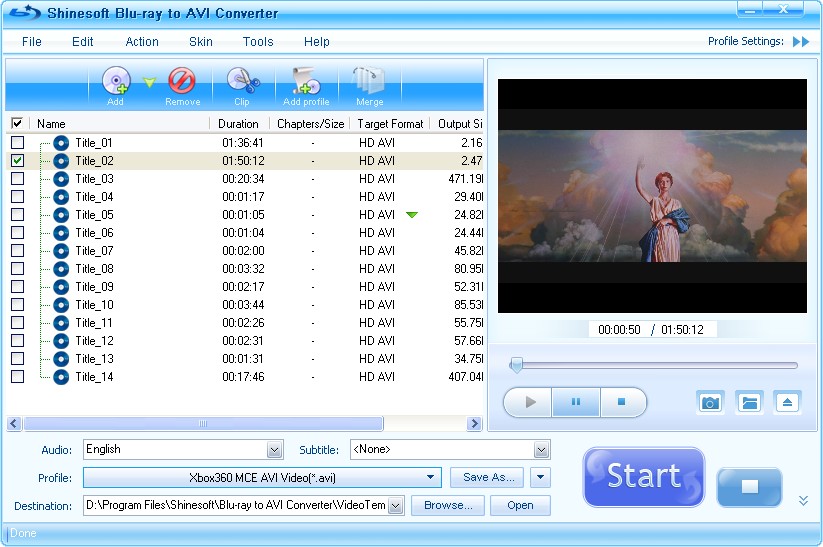Viewport: 823px width, 547px height.
Task: Toggle the select-all checkbox in header
Action: point(17,124)
